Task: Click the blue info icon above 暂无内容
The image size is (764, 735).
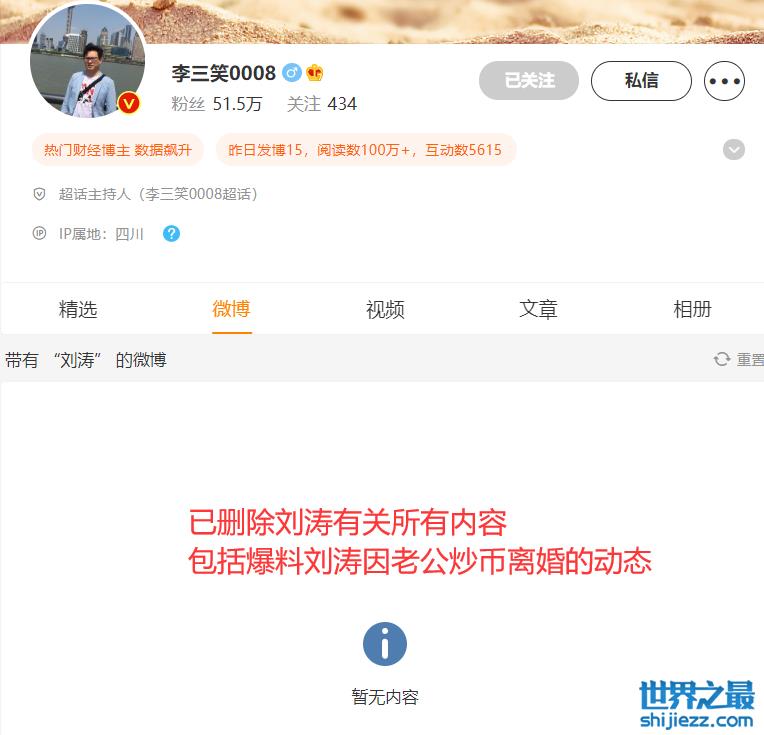Action: click(x=385, y=644)
